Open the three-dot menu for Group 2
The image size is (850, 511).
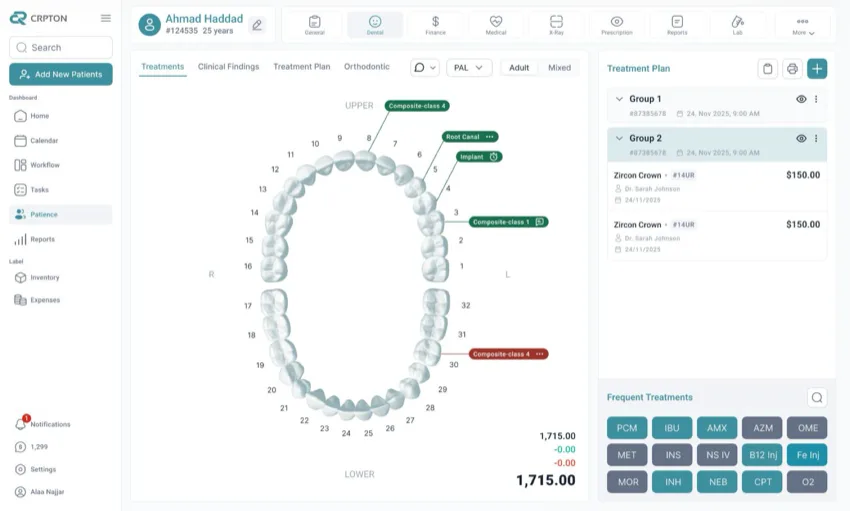click(816, 139)
